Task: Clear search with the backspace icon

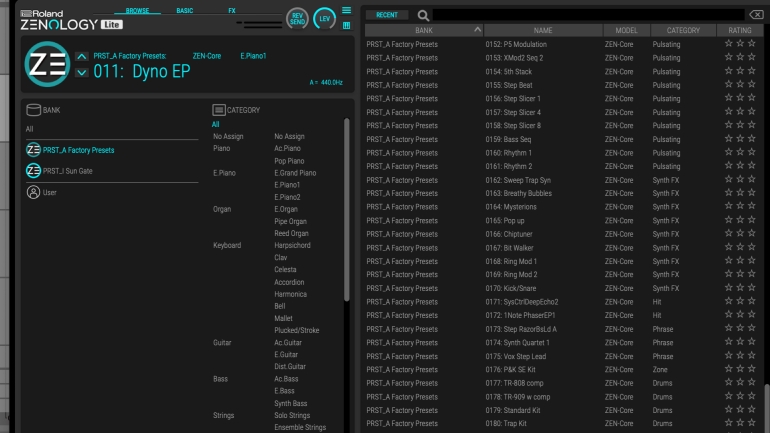Action: pos(756,15)
